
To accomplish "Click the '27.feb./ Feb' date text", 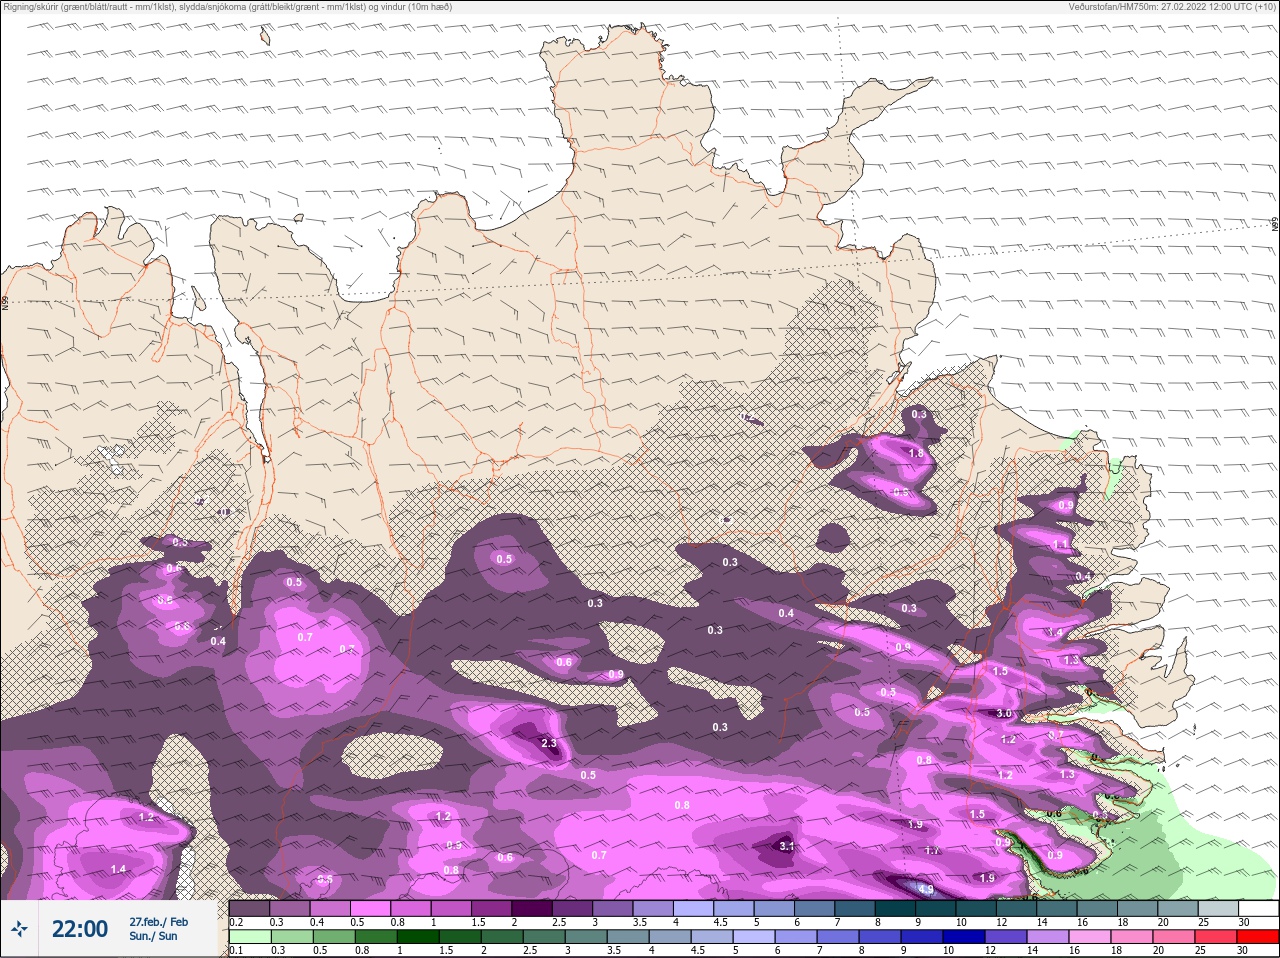I will click(x=158, y=921).
